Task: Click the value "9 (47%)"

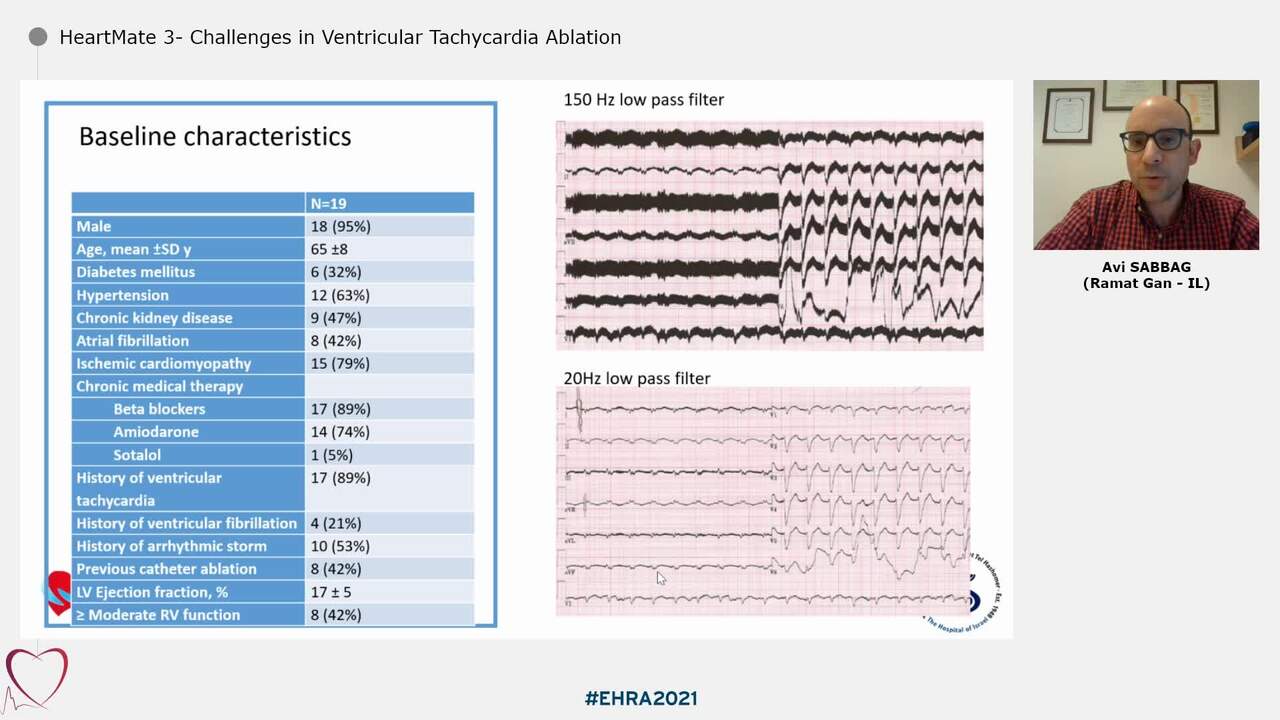Action: point(336,318)
